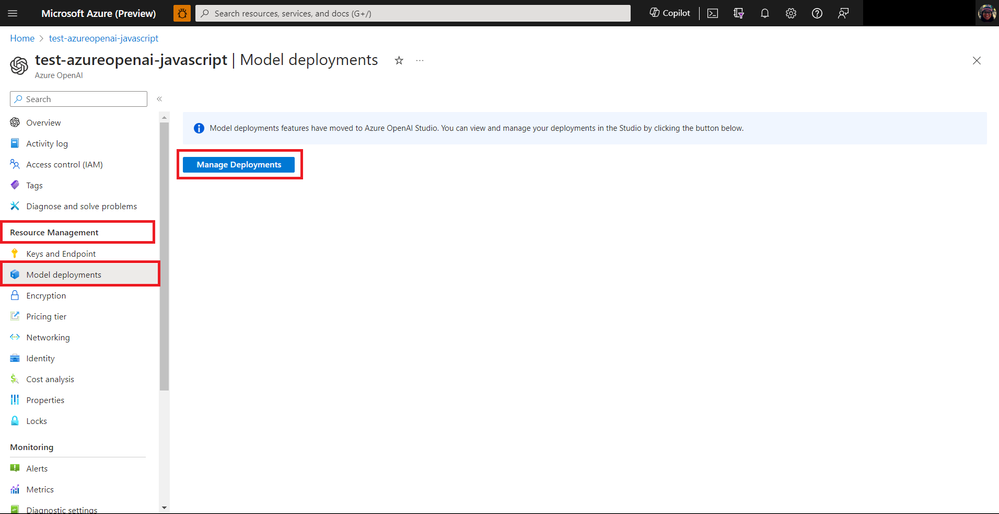This screenshot has height=514, width=999.
Task: Click the Activity log icon
Action: coord(15,144)
